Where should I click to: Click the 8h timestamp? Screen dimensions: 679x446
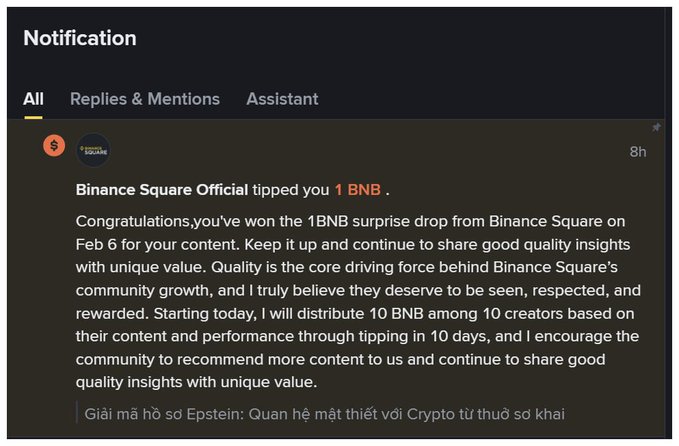[637, 152]
